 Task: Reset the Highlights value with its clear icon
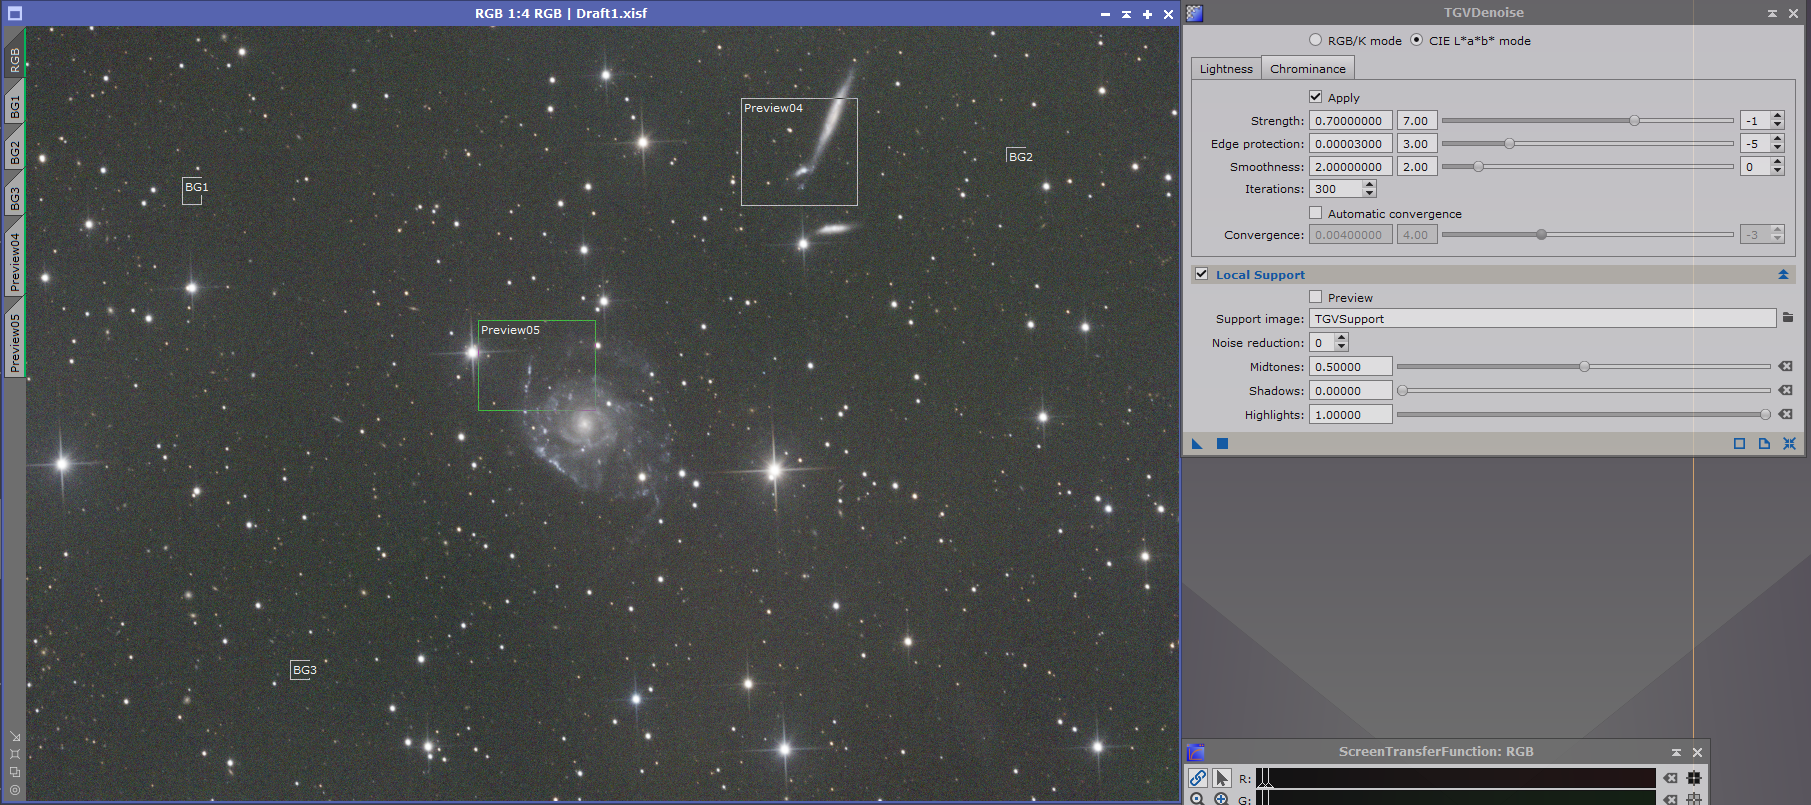pyautogui.click(x=1785, y=415)
